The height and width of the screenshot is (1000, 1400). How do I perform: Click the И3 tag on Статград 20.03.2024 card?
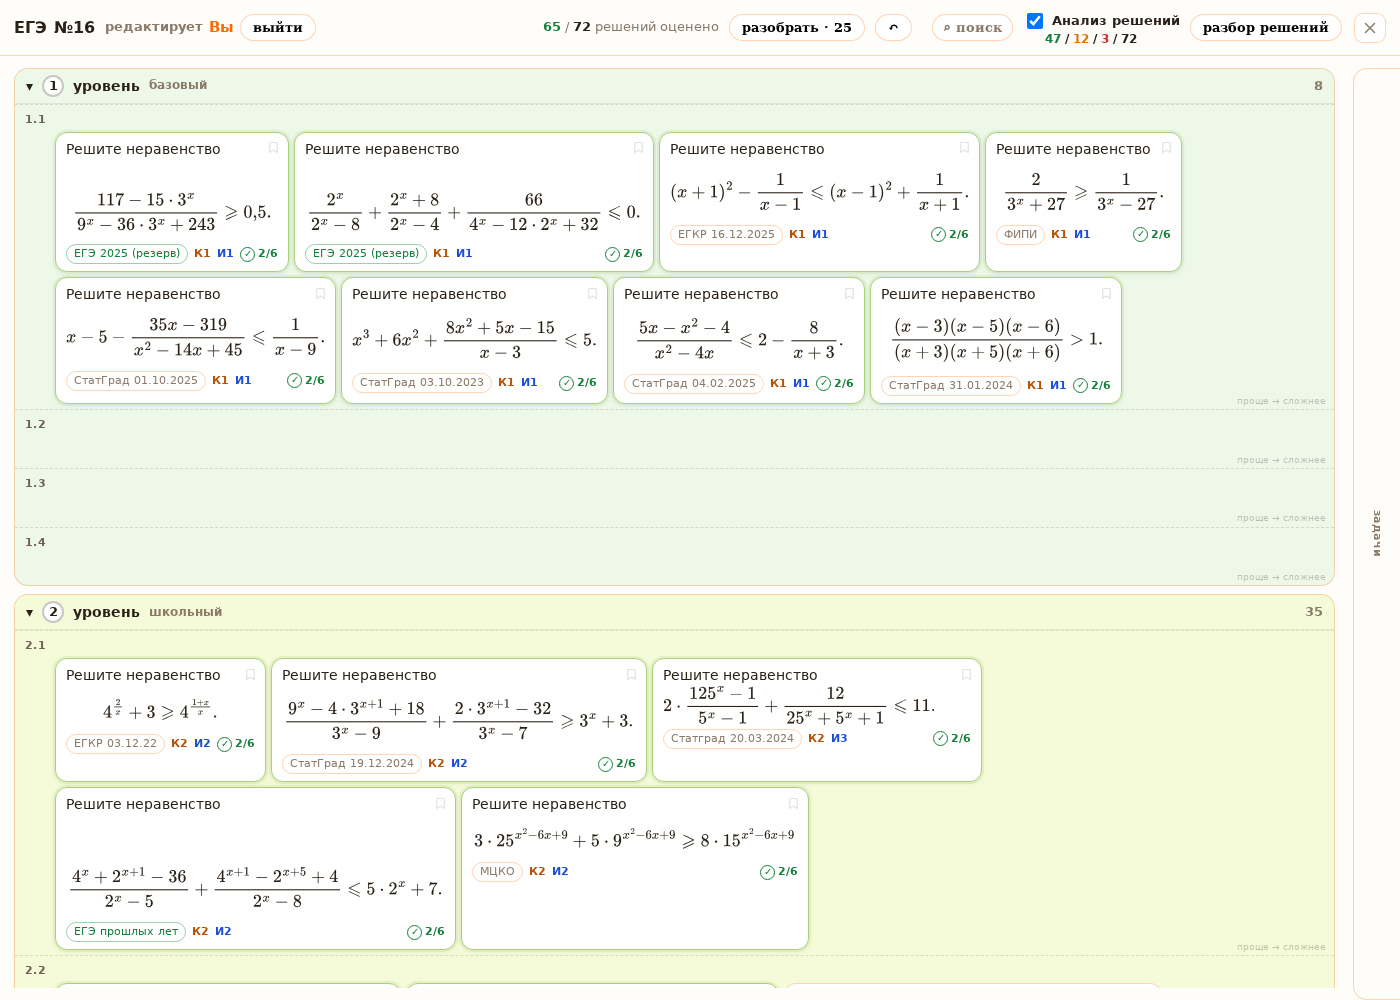pos(839,738)
